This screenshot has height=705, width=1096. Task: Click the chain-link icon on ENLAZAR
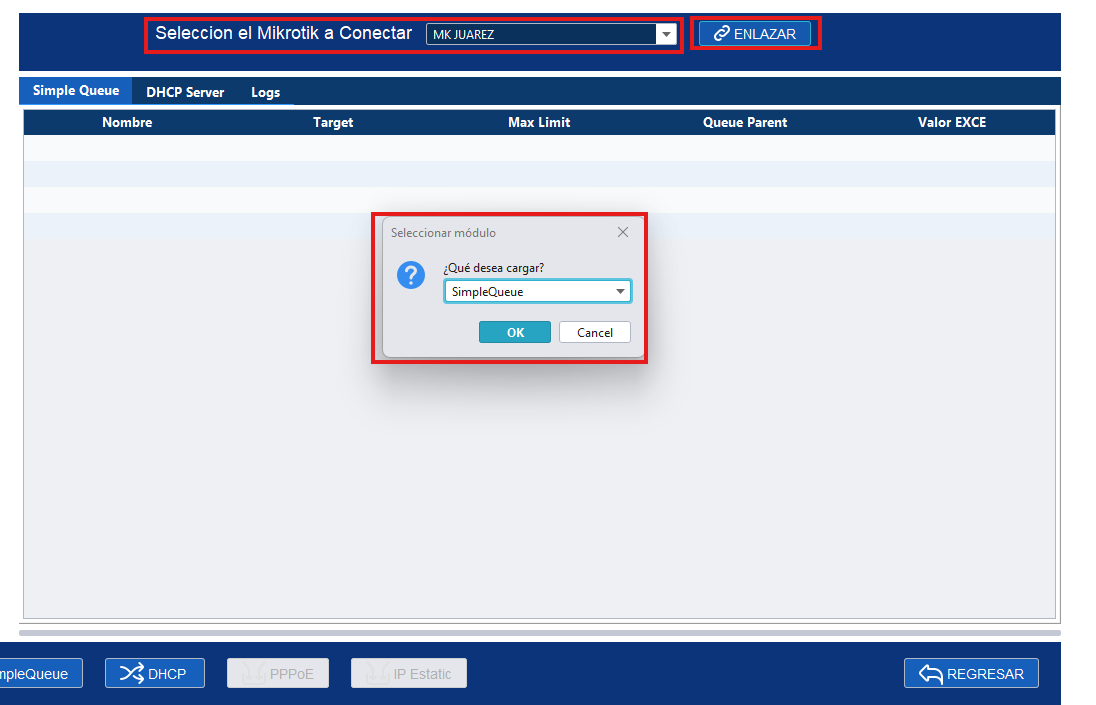(x=721, y=34)
